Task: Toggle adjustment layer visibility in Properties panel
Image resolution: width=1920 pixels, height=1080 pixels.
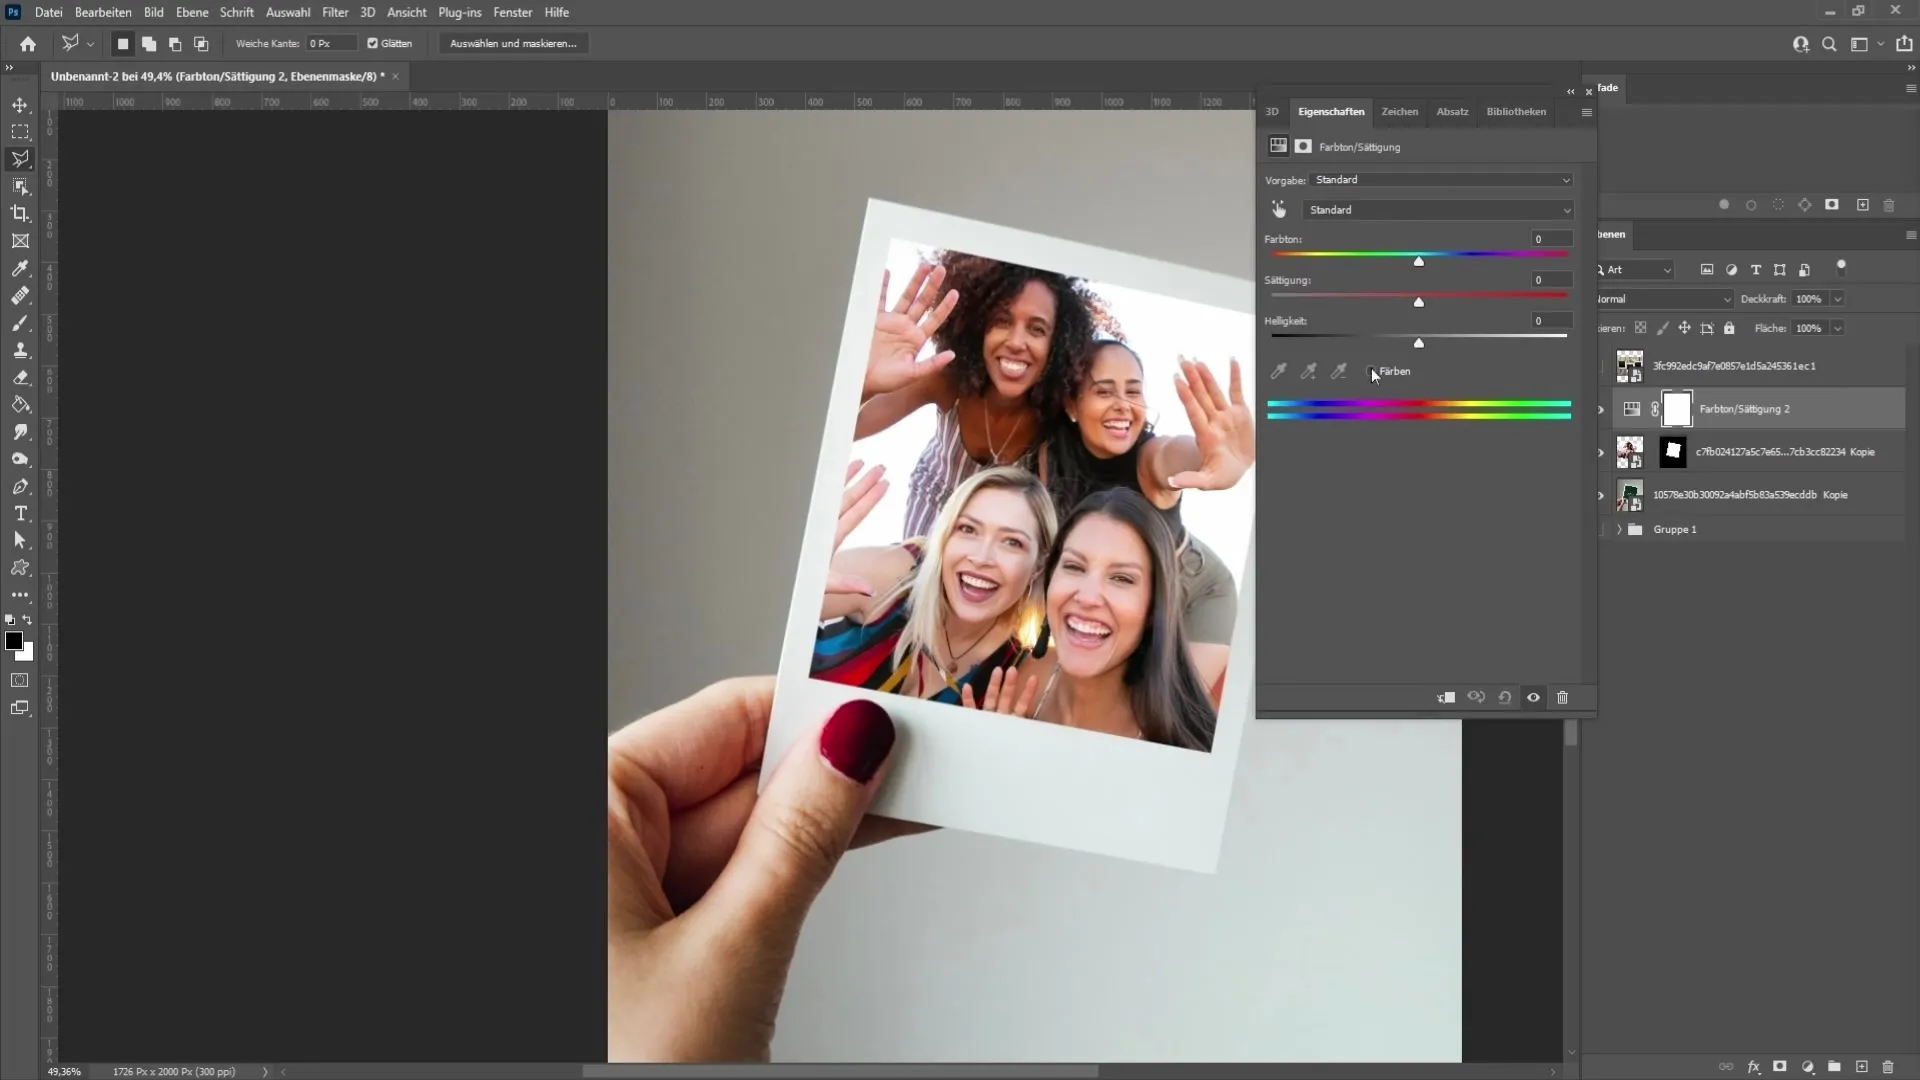Action: 1533,697
